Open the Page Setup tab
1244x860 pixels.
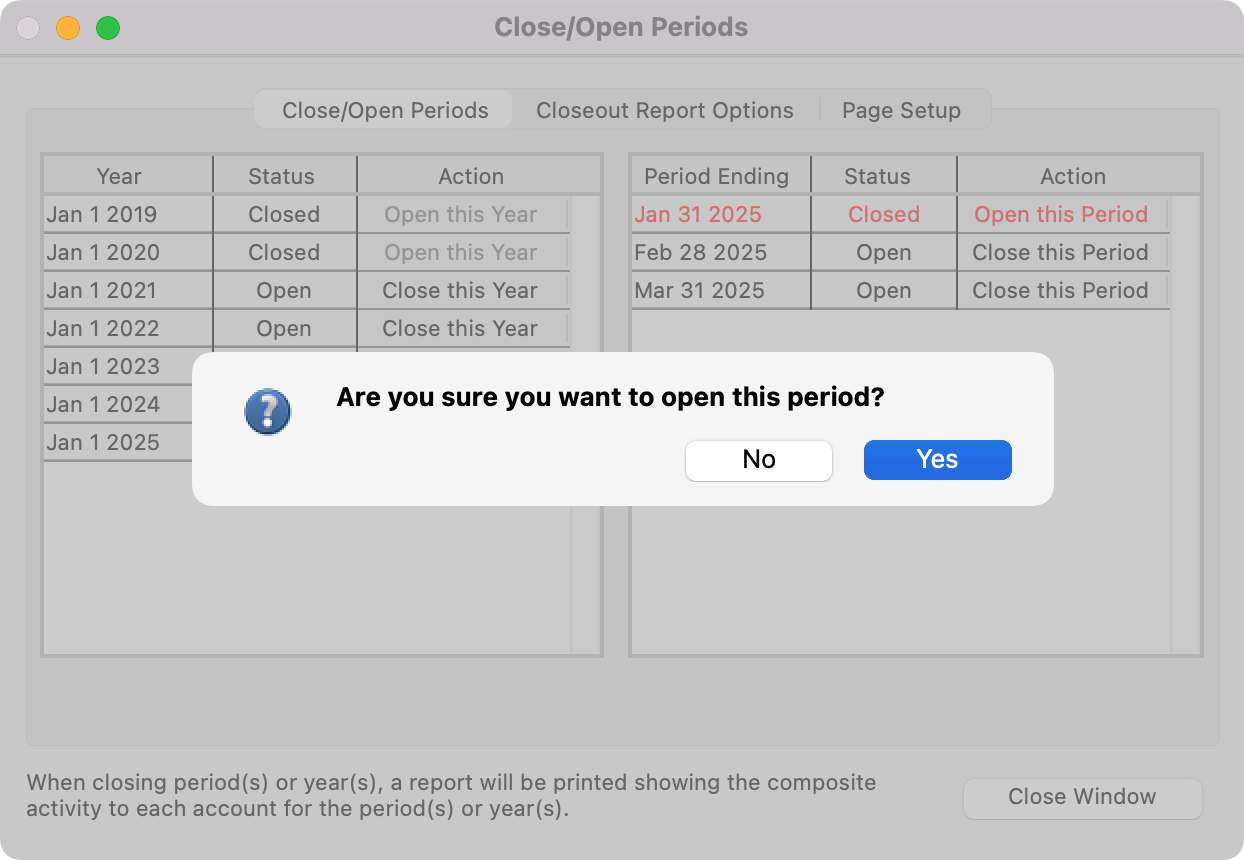click(x=900, y=110)
